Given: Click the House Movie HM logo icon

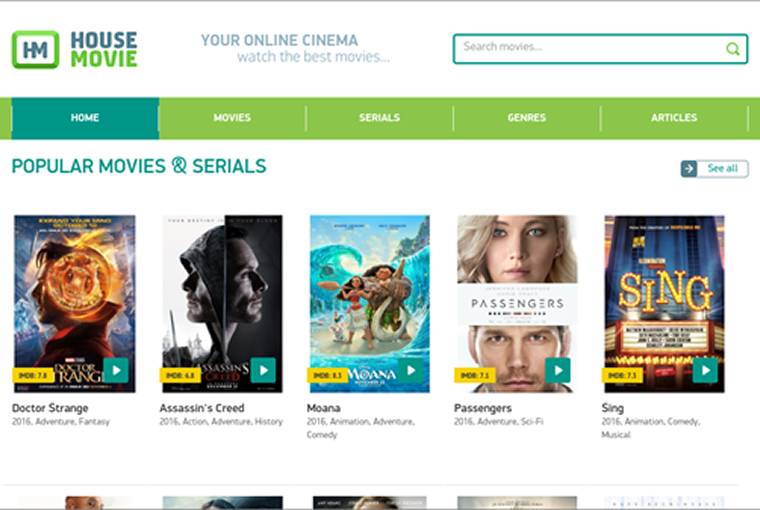Looking at the screenshot, I should (x=35, y=49).
